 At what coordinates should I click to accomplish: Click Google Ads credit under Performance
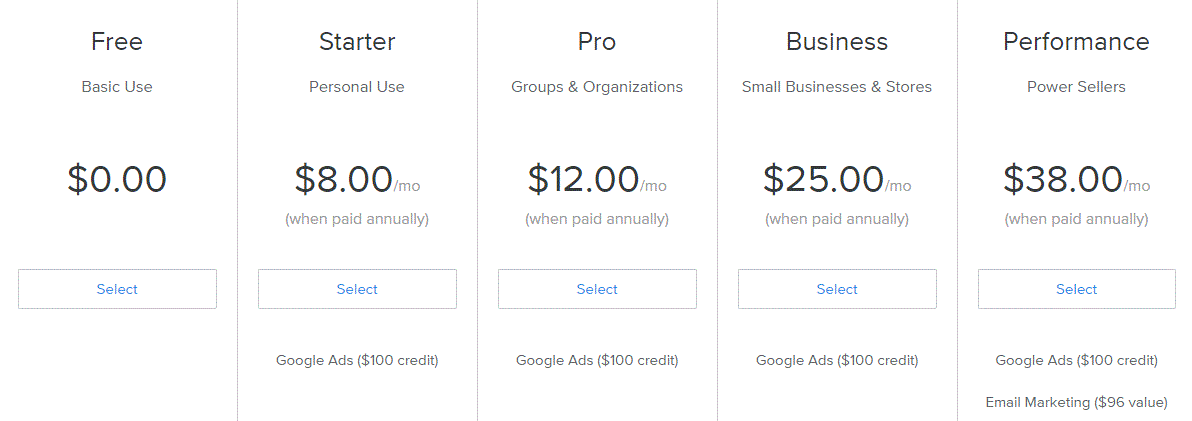(1076, 360)
